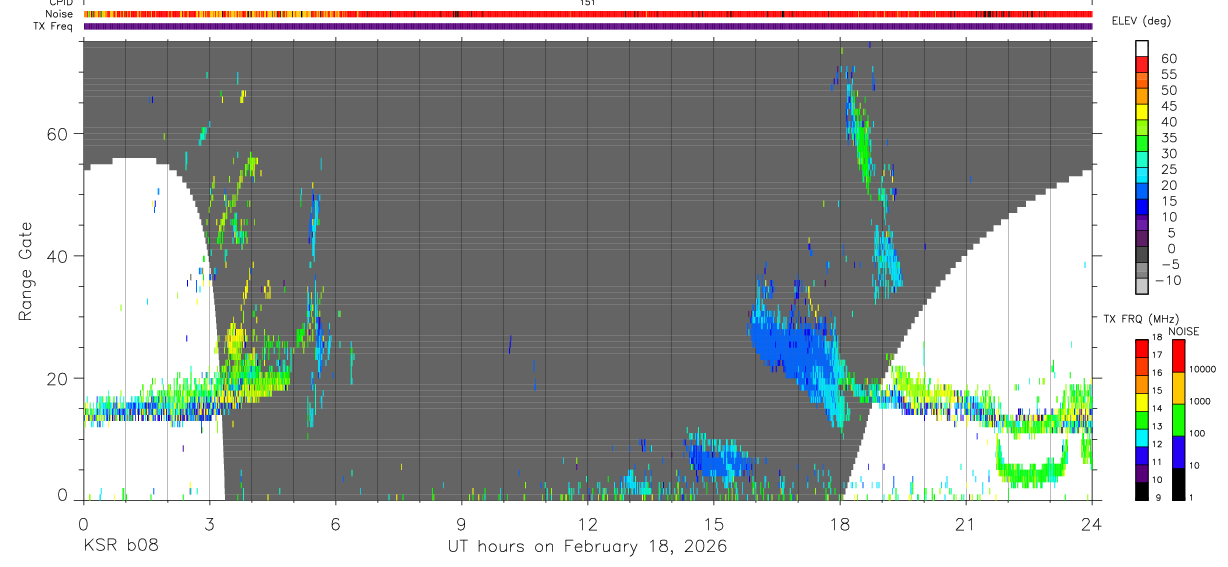Click the "17" value in the TX FRQ legend

1157,355
